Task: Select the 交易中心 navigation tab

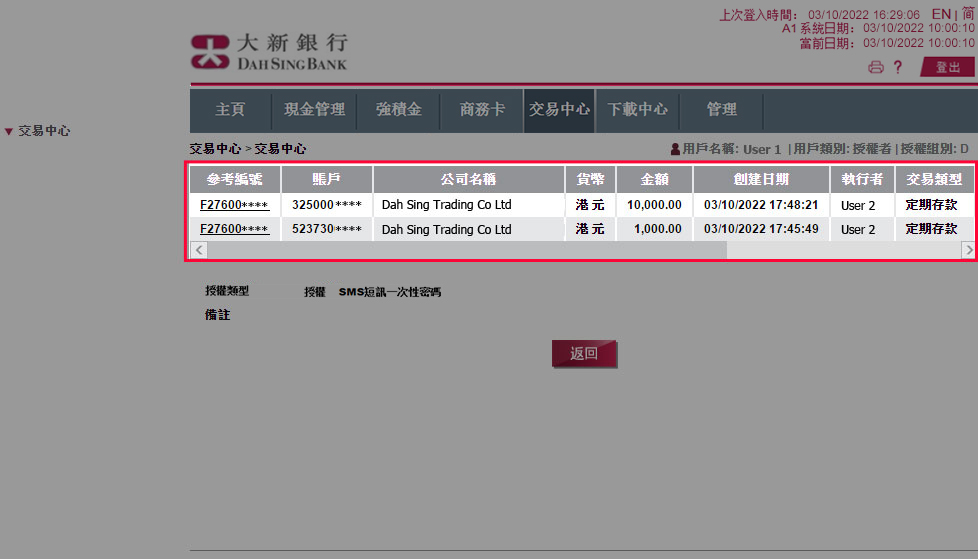Action: (559, 110)
